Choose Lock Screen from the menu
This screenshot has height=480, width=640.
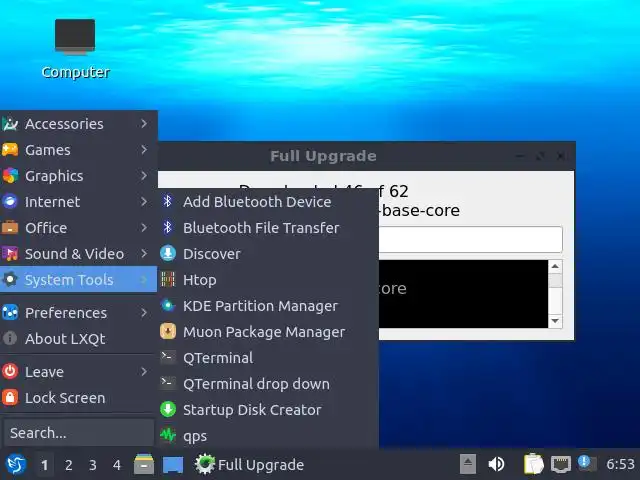[78, 398]
